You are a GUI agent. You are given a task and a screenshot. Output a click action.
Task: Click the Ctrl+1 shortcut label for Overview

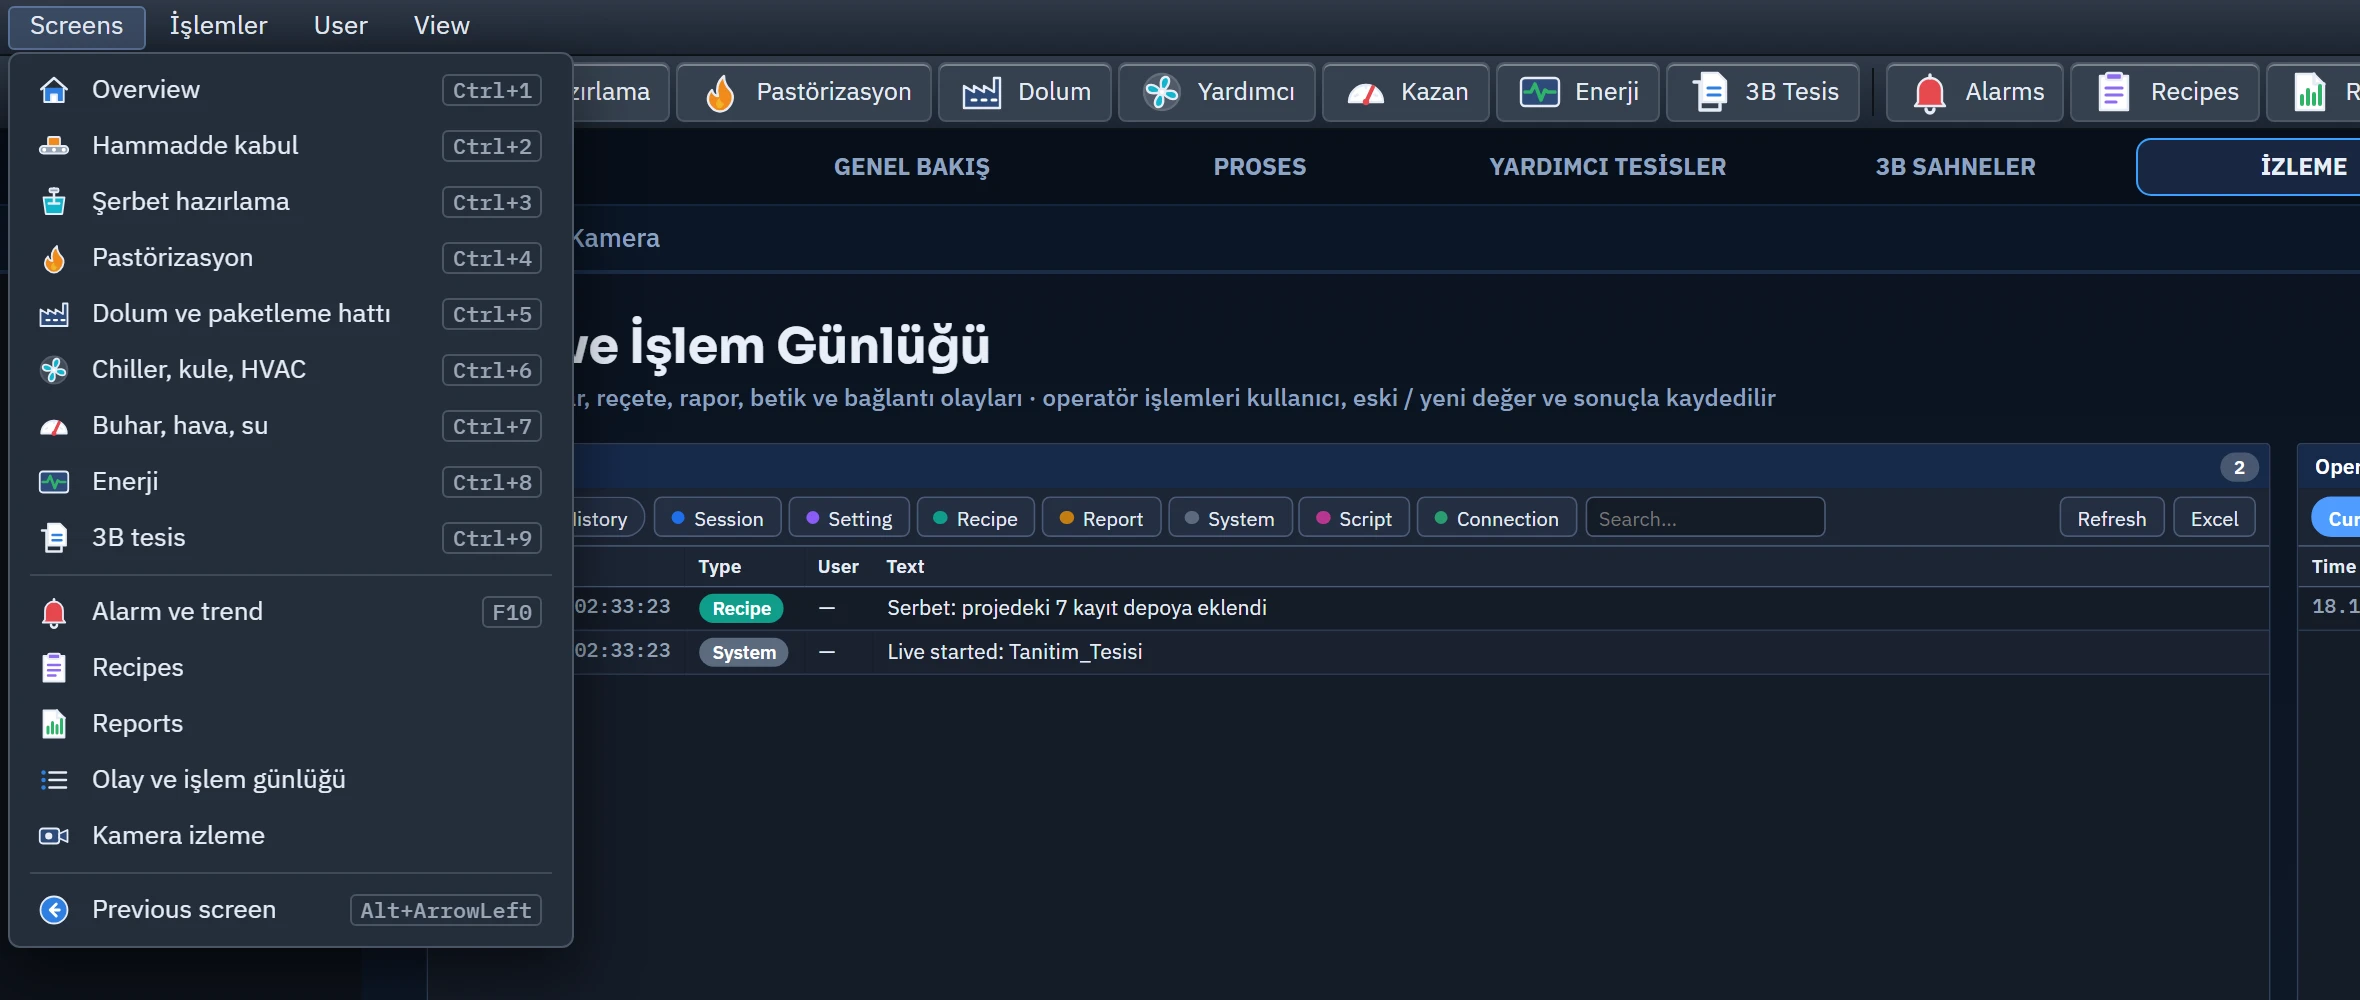(492, 90)
